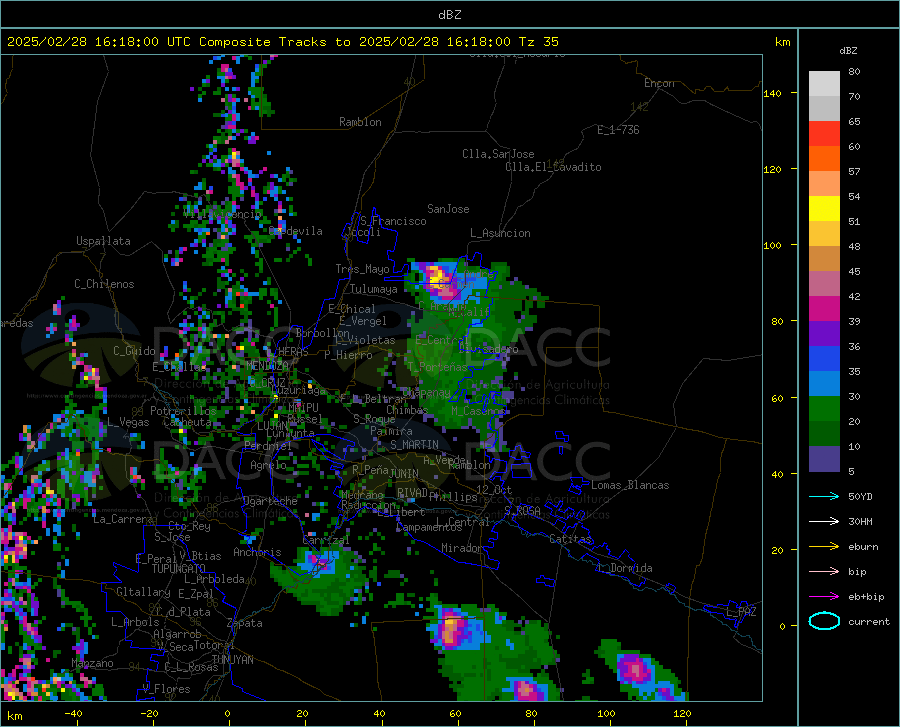900x727 pixels.
Task: Click the orange-core storm cell south of Mirador
Action: click(x=452, y=627)
